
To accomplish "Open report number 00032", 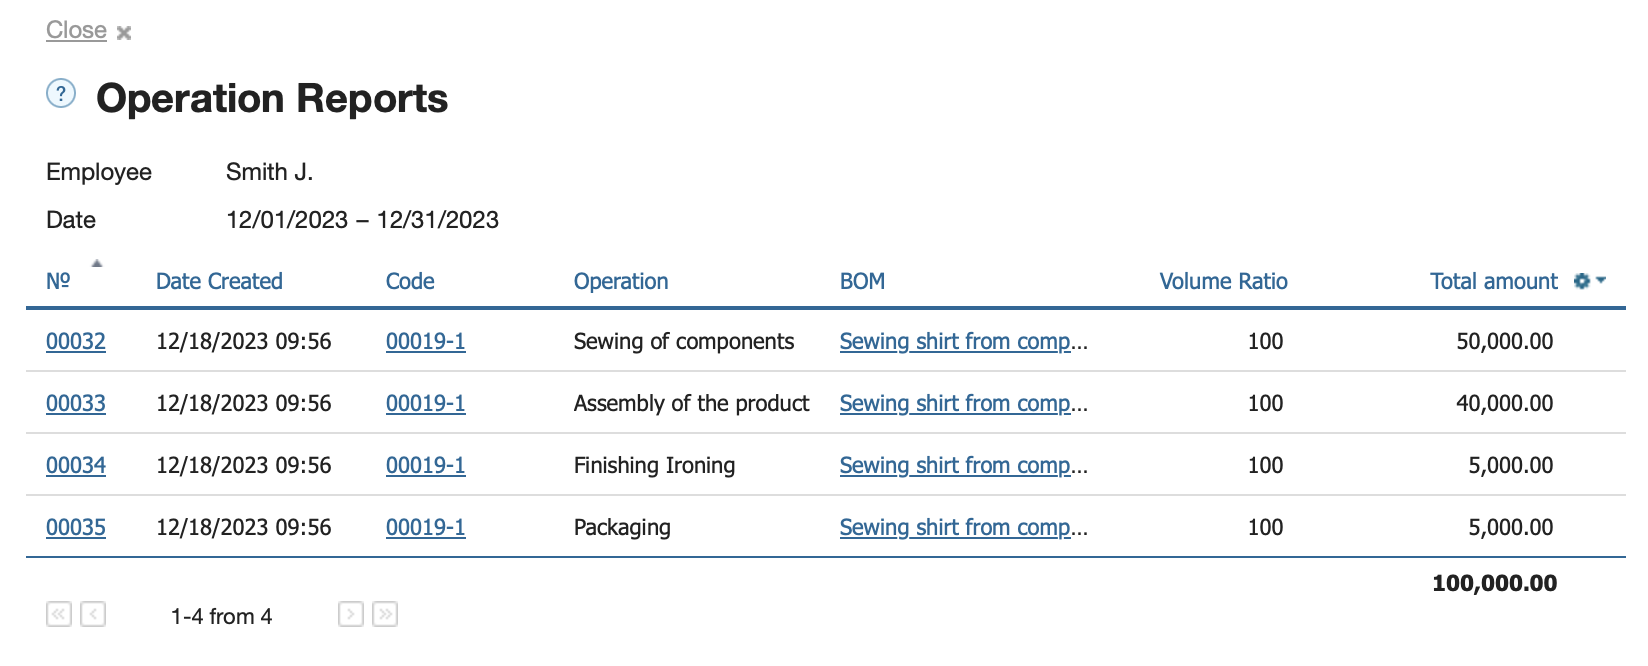I will point(76,341).
